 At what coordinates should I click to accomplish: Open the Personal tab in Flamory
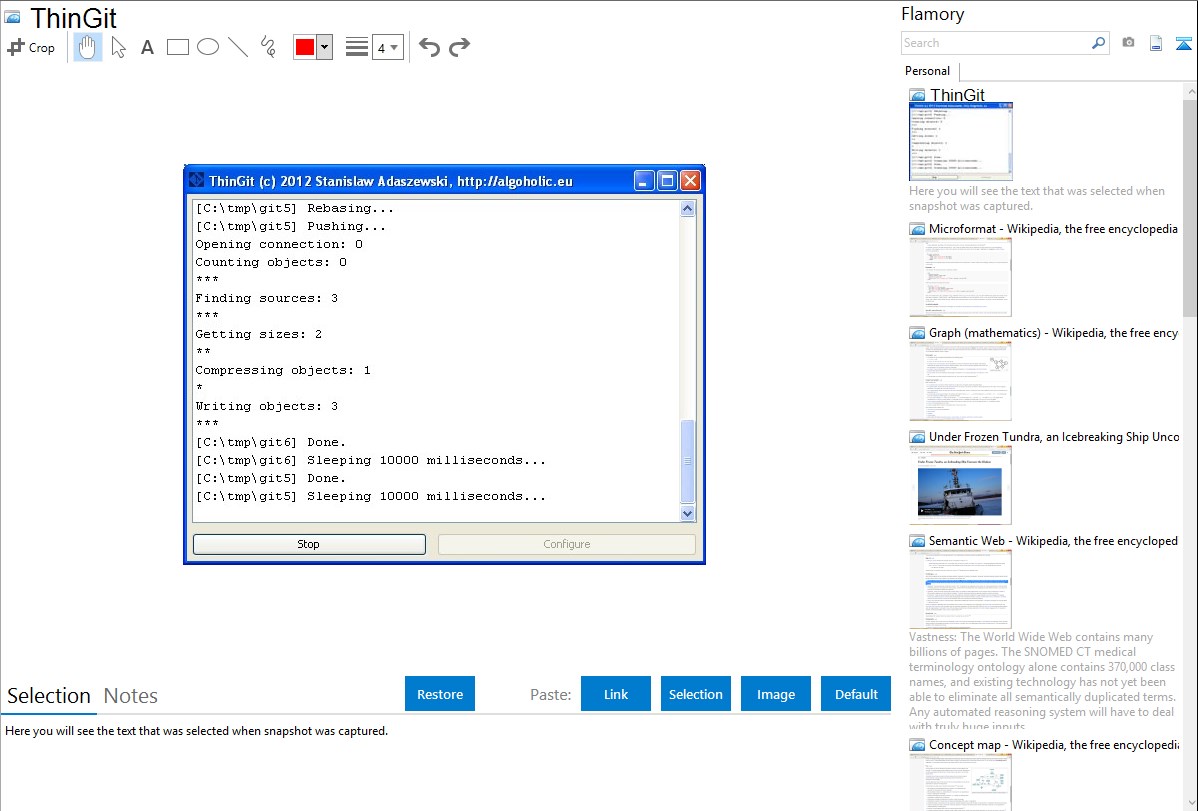pos(927,71)
